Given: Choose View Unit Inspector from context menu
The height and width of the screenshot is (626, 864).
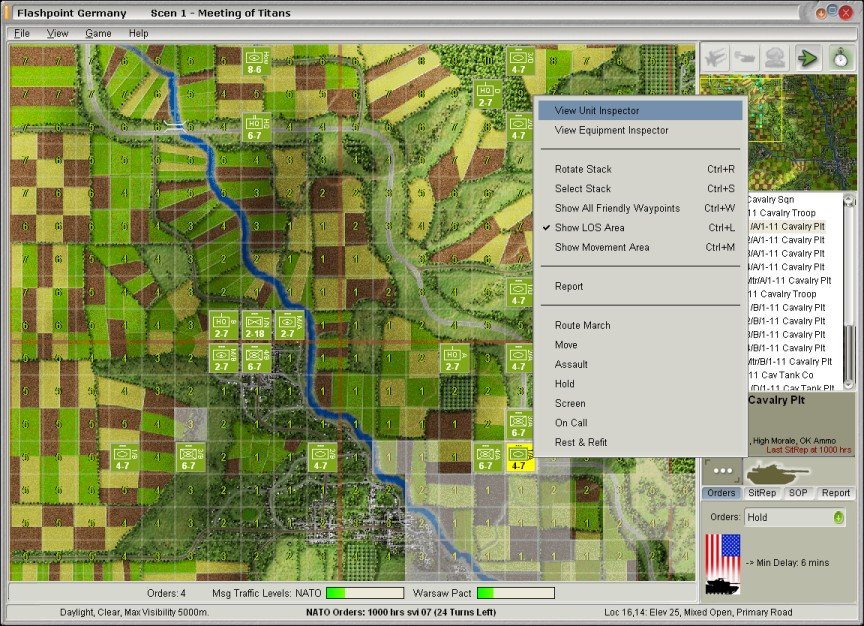Looking at the screenshot, I should tap(640, 111).
